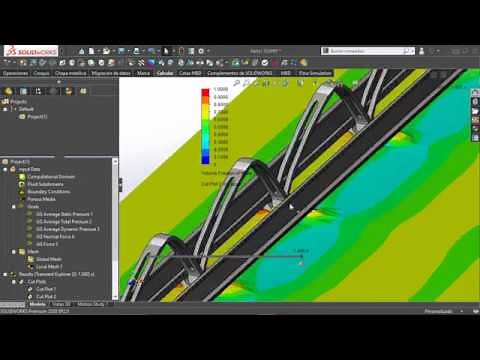
Task: Switch to the Flow Simulation ribbon tab
Action: (315, 73)
